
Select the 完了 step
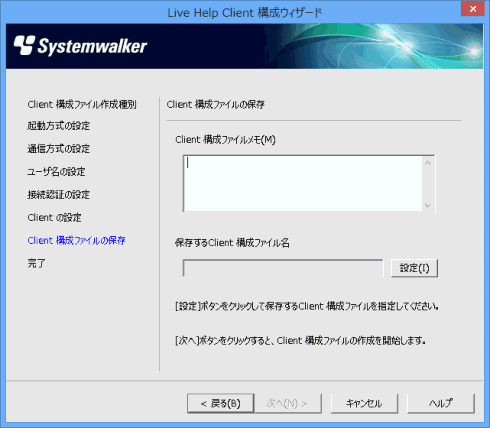click(36, 263)
